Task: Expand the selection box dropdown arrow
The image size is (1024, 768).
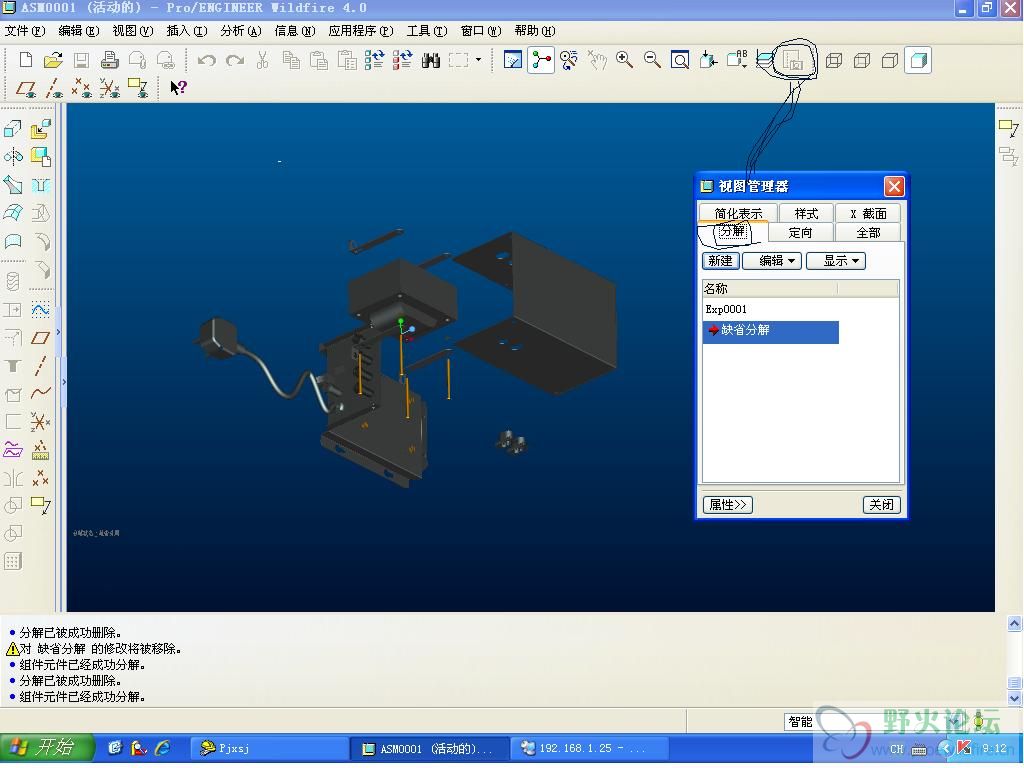Action: (x=479, y=61)
